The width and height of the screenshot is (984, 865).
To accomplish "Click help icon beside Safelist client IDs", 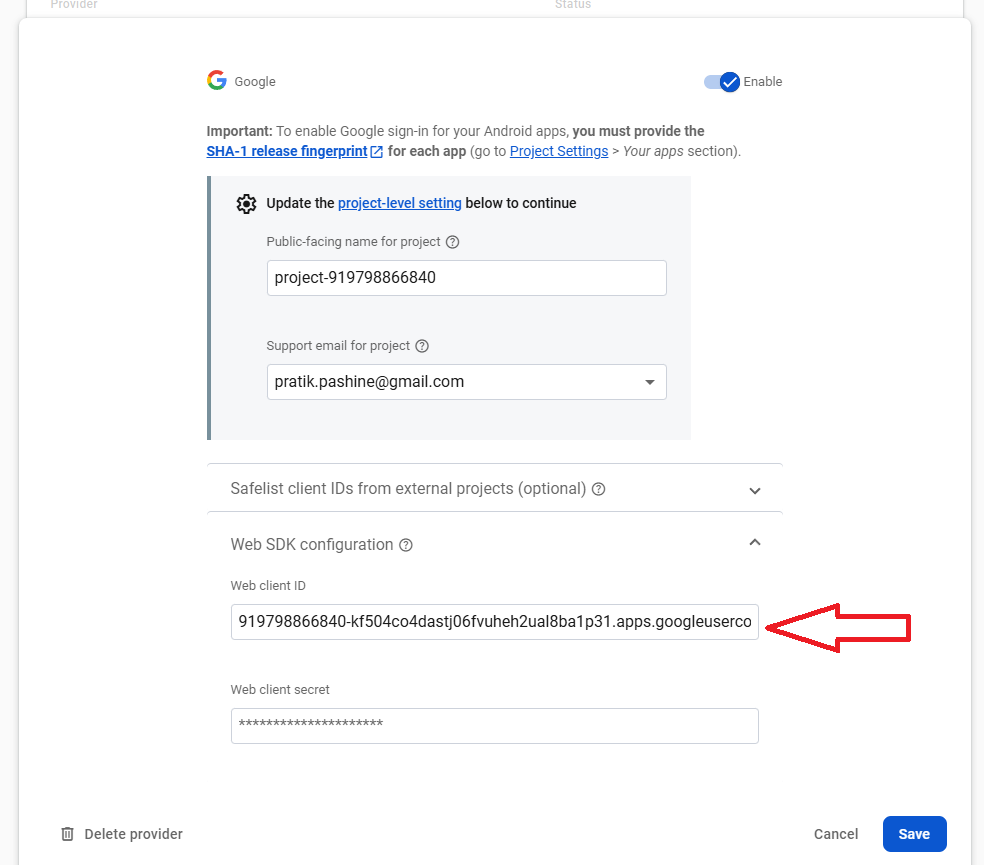I will pyautogui.click(x=599, y=489).
